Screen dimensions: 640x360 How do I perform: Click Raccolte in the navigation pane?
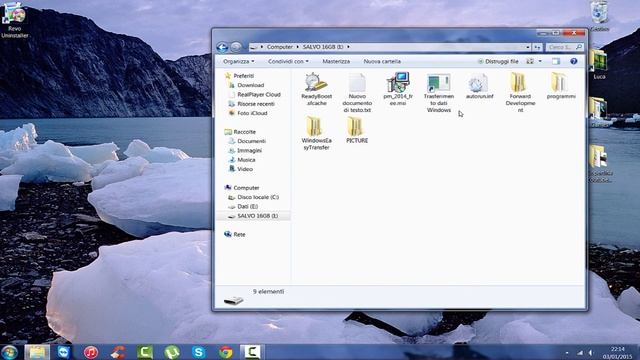click(x=244, y=132)
